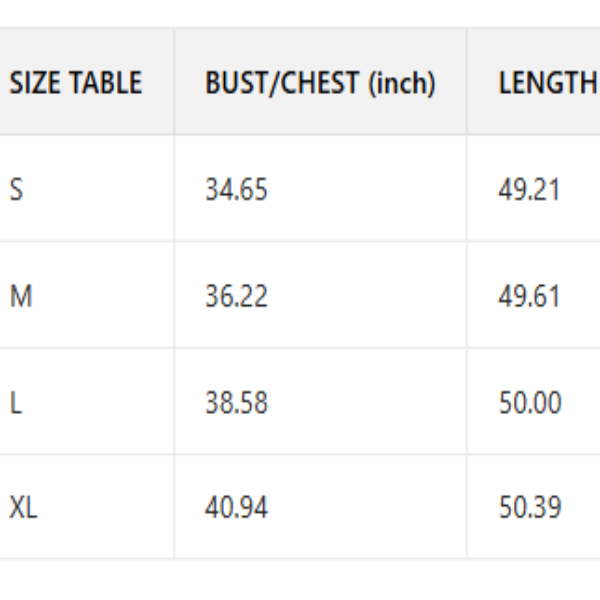Click the "(inch)" unit text in header
The width and height of the screenshot is (600, 600).
click(x=400, y=84)
